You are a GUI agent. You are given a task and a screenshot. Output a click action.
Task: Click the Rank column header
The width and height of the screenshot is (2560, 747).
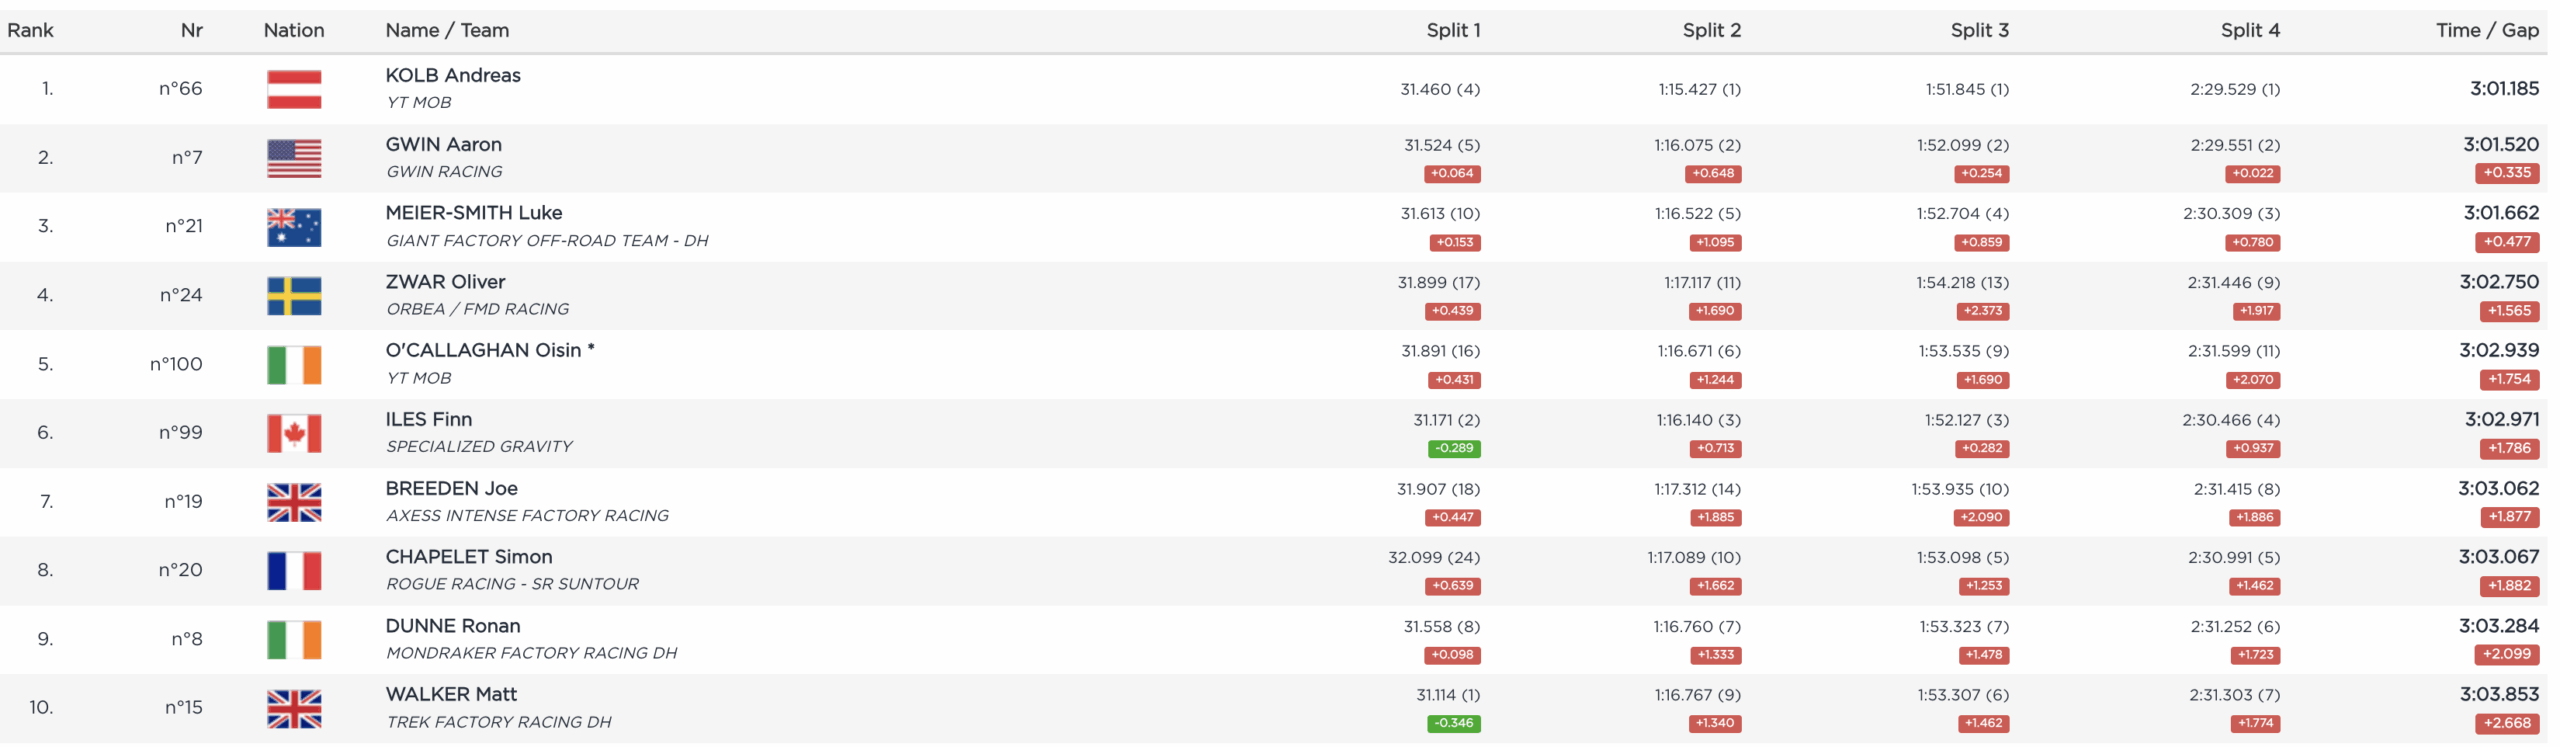[30, 30]
